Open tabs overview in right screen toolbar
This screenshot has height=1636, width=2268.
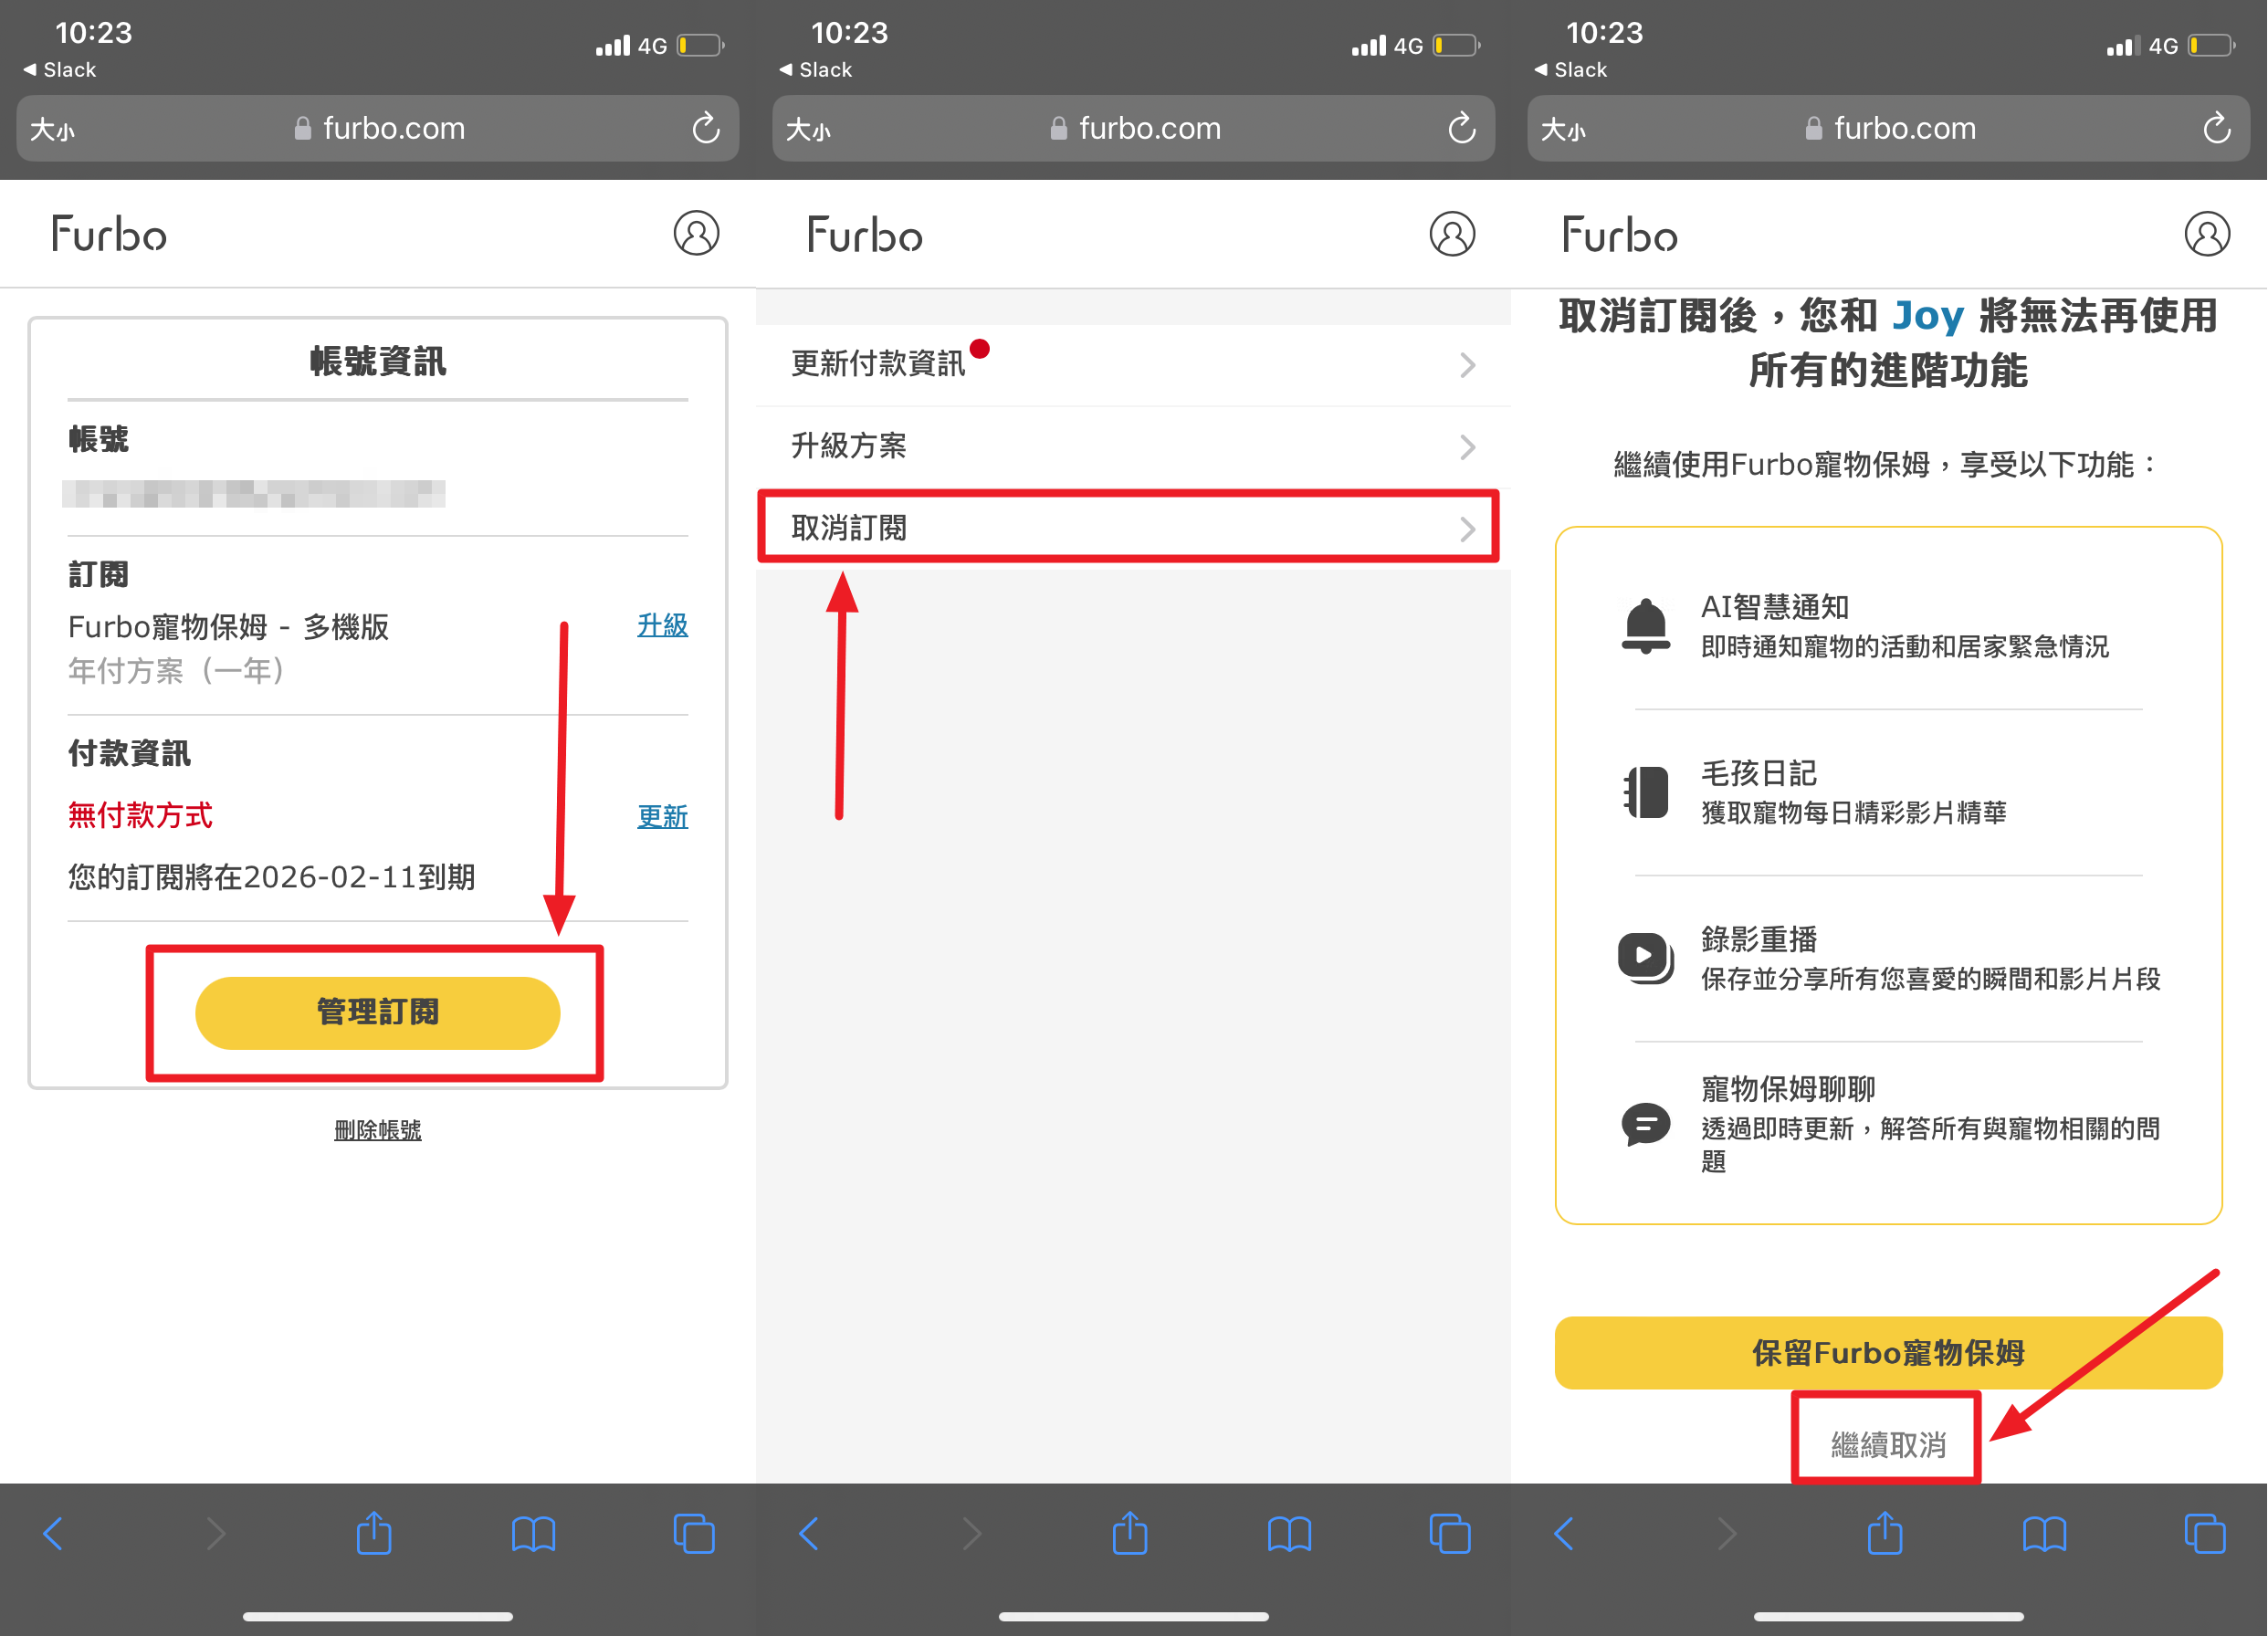[x=2205, y=1533]
